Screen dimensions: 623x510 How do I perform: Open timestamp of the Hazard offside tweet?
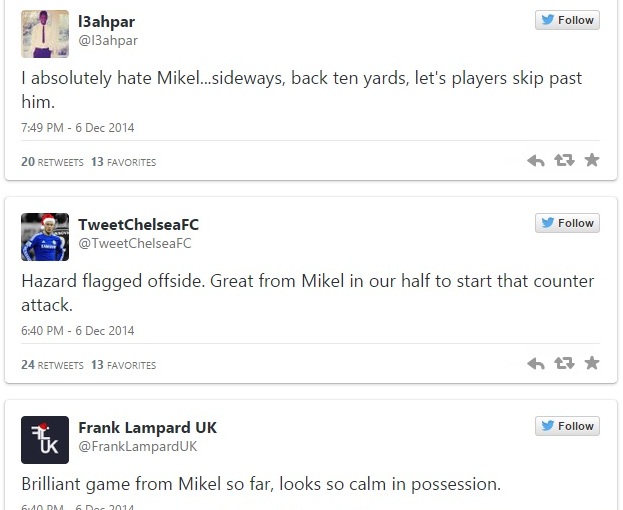[77, 331]
